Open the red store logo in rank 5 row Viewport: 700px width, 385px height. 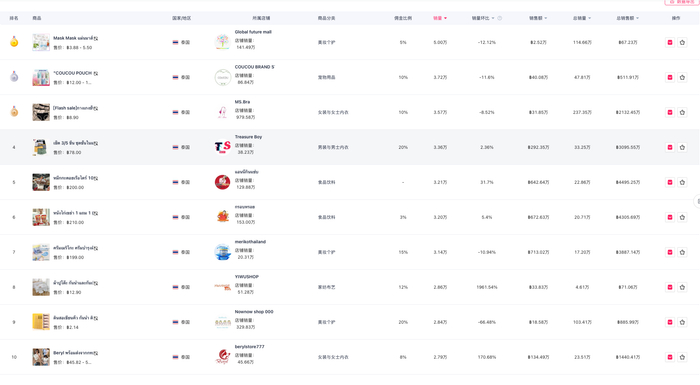click(222, 182)
